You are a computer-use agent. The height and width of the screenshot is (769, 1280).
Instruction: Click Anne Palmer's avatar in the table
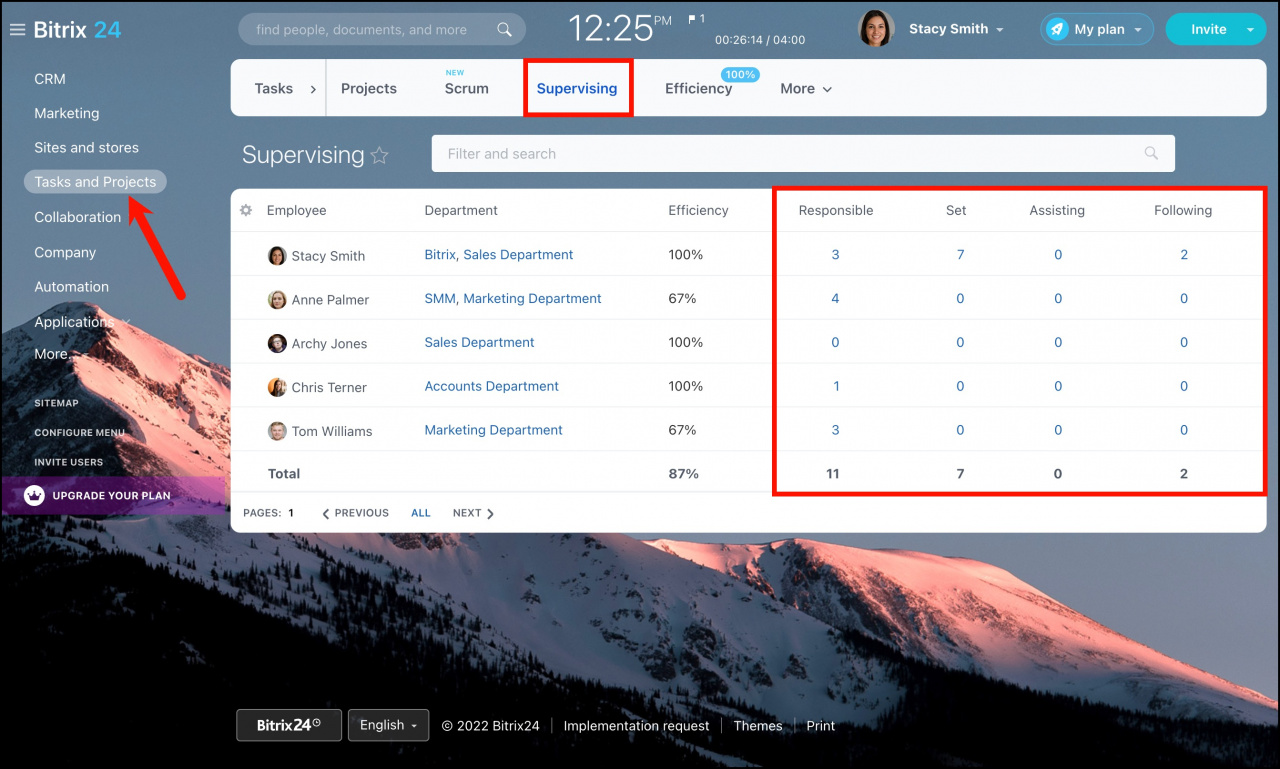277,300
